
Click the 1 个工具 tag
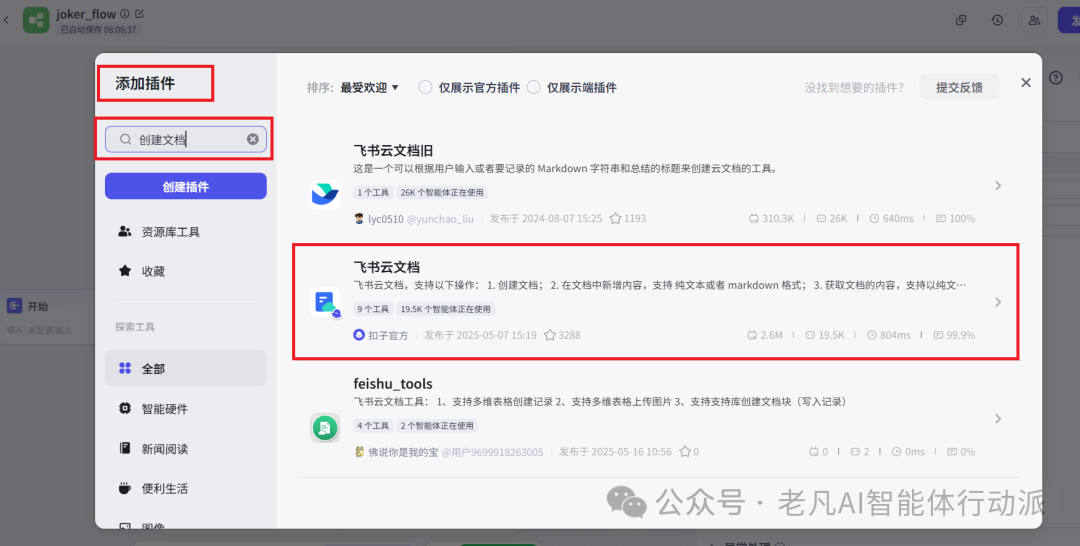373,193
